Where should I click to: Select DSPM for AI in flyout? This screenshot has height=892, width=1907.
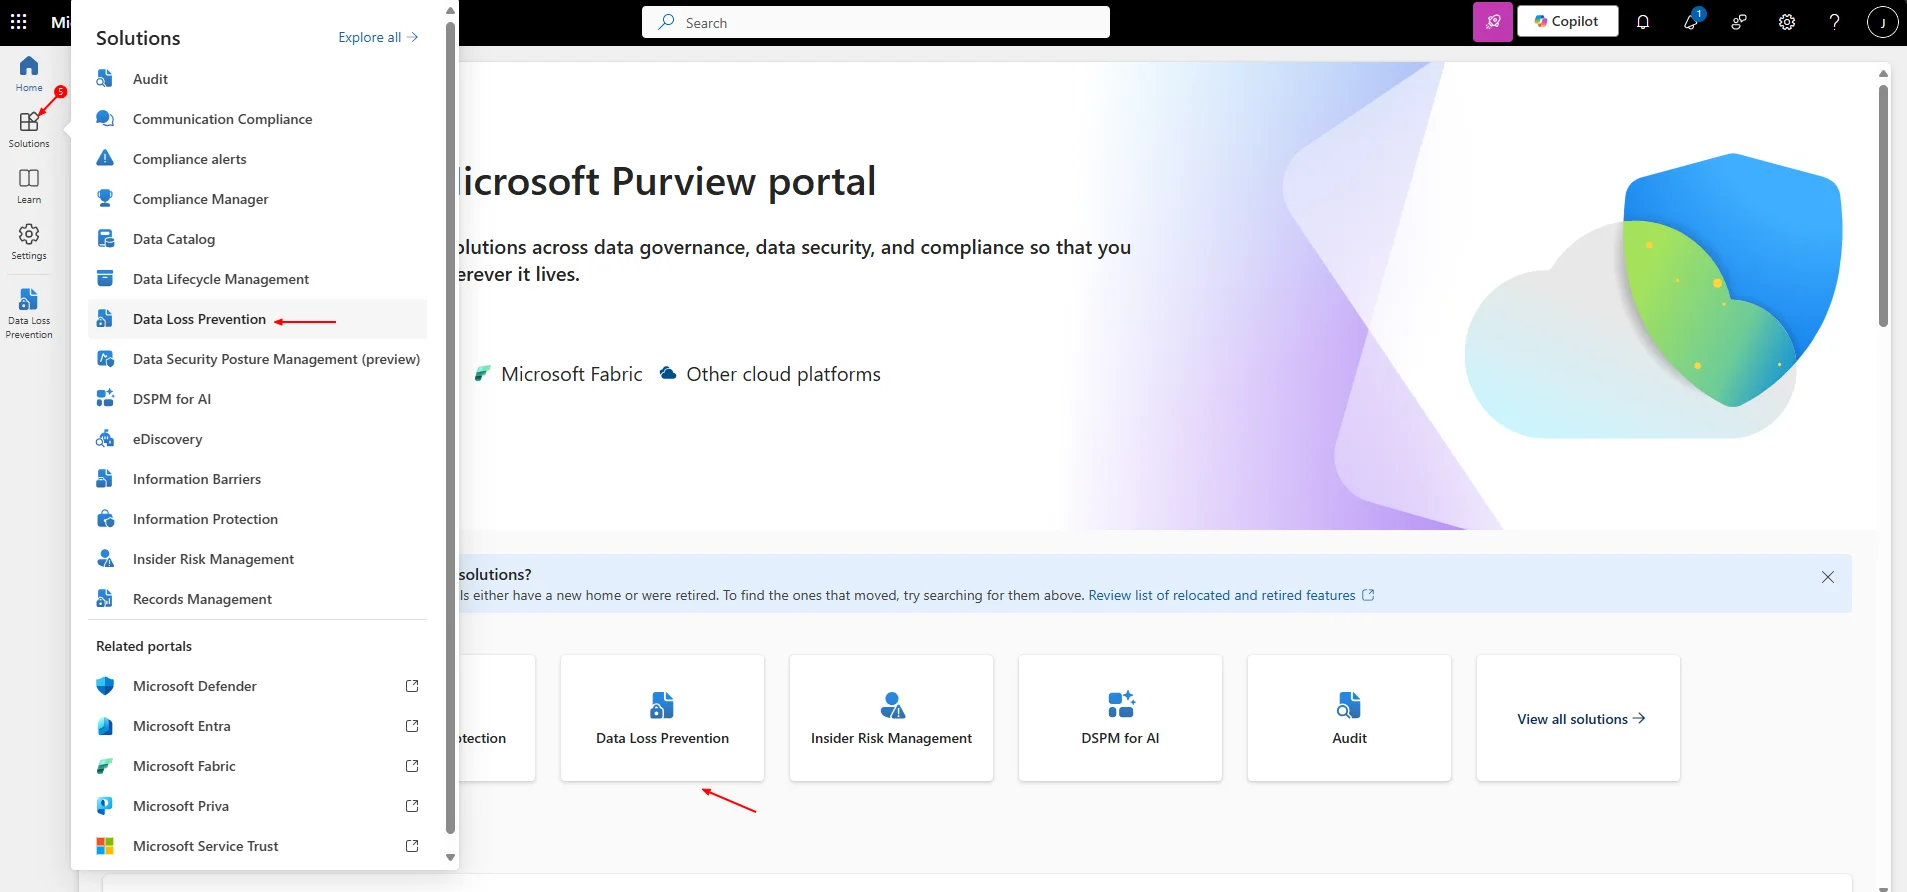point(257,399)
